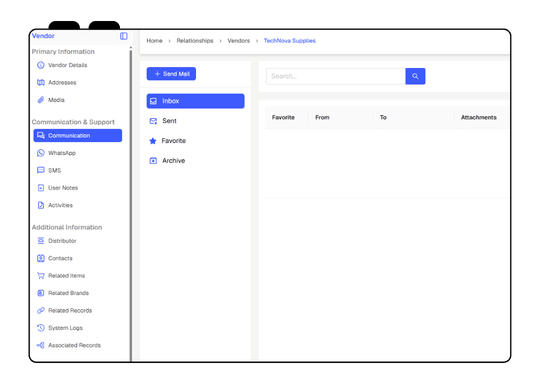The height and width of the screenshot is (384, 540).
Task: Click the Communication & Support section heading
Action: pos(73,122)
